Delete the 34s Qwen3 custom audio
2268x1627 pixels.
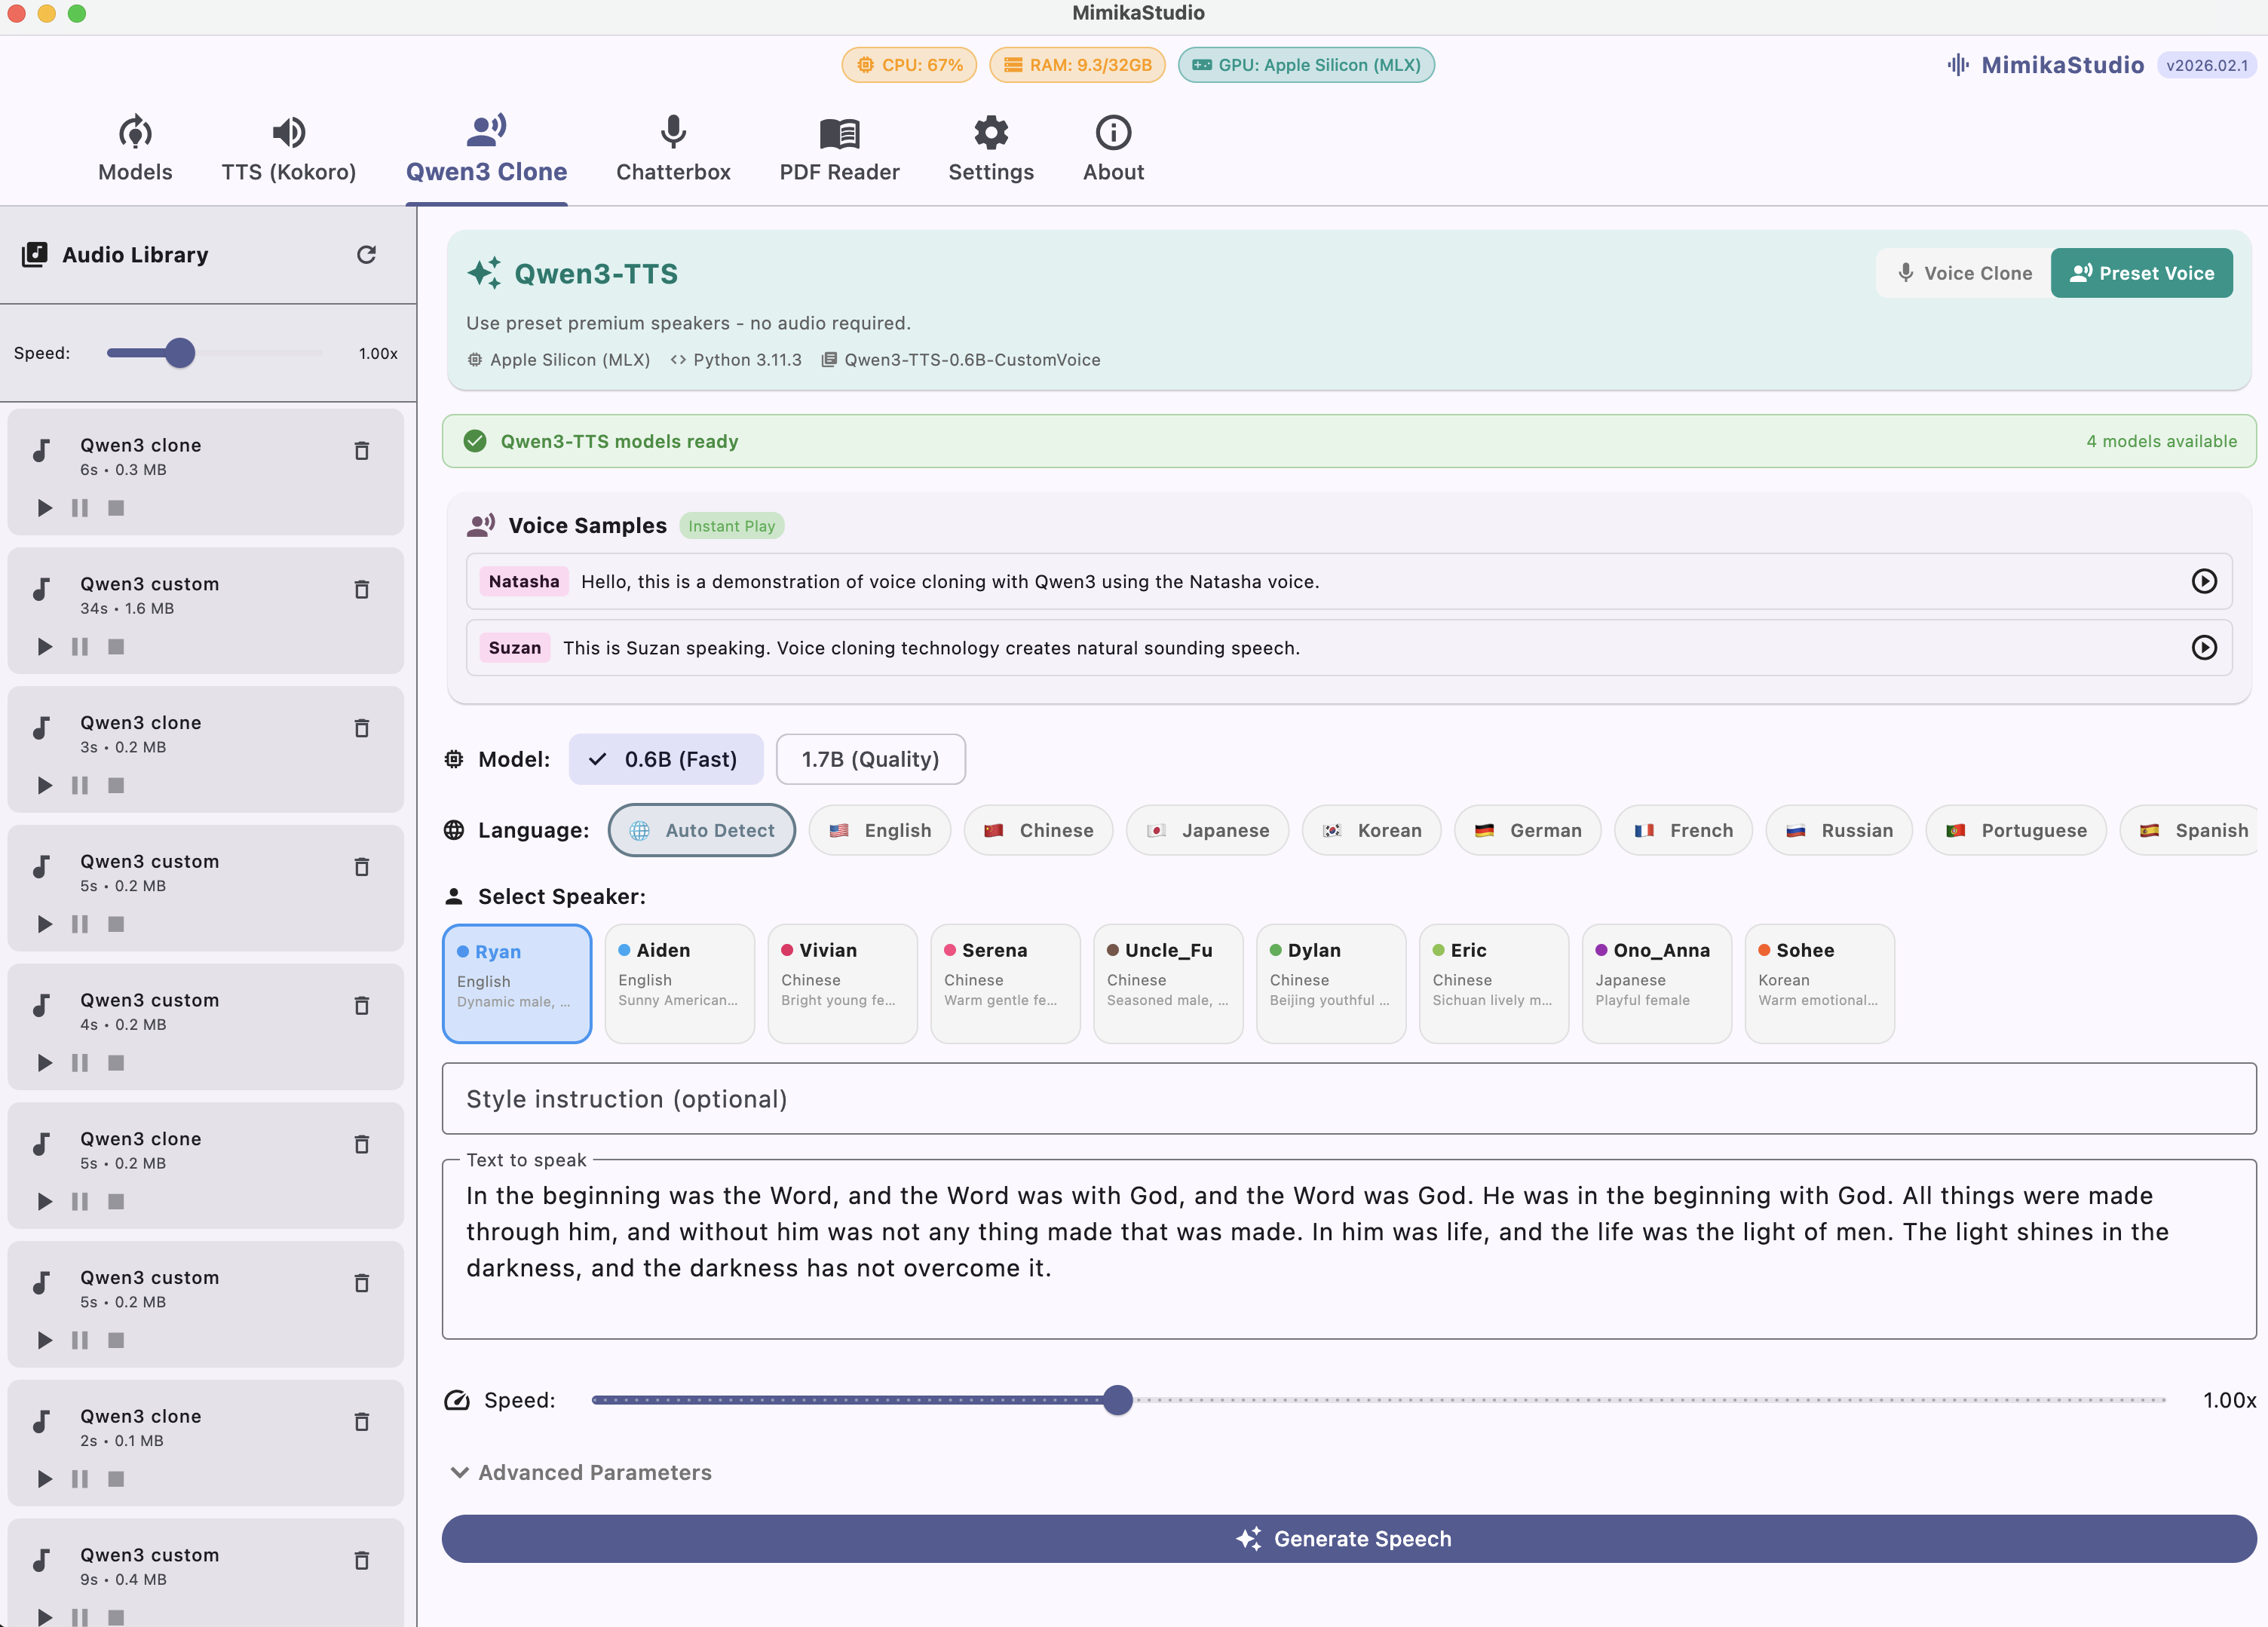[362, 590]
